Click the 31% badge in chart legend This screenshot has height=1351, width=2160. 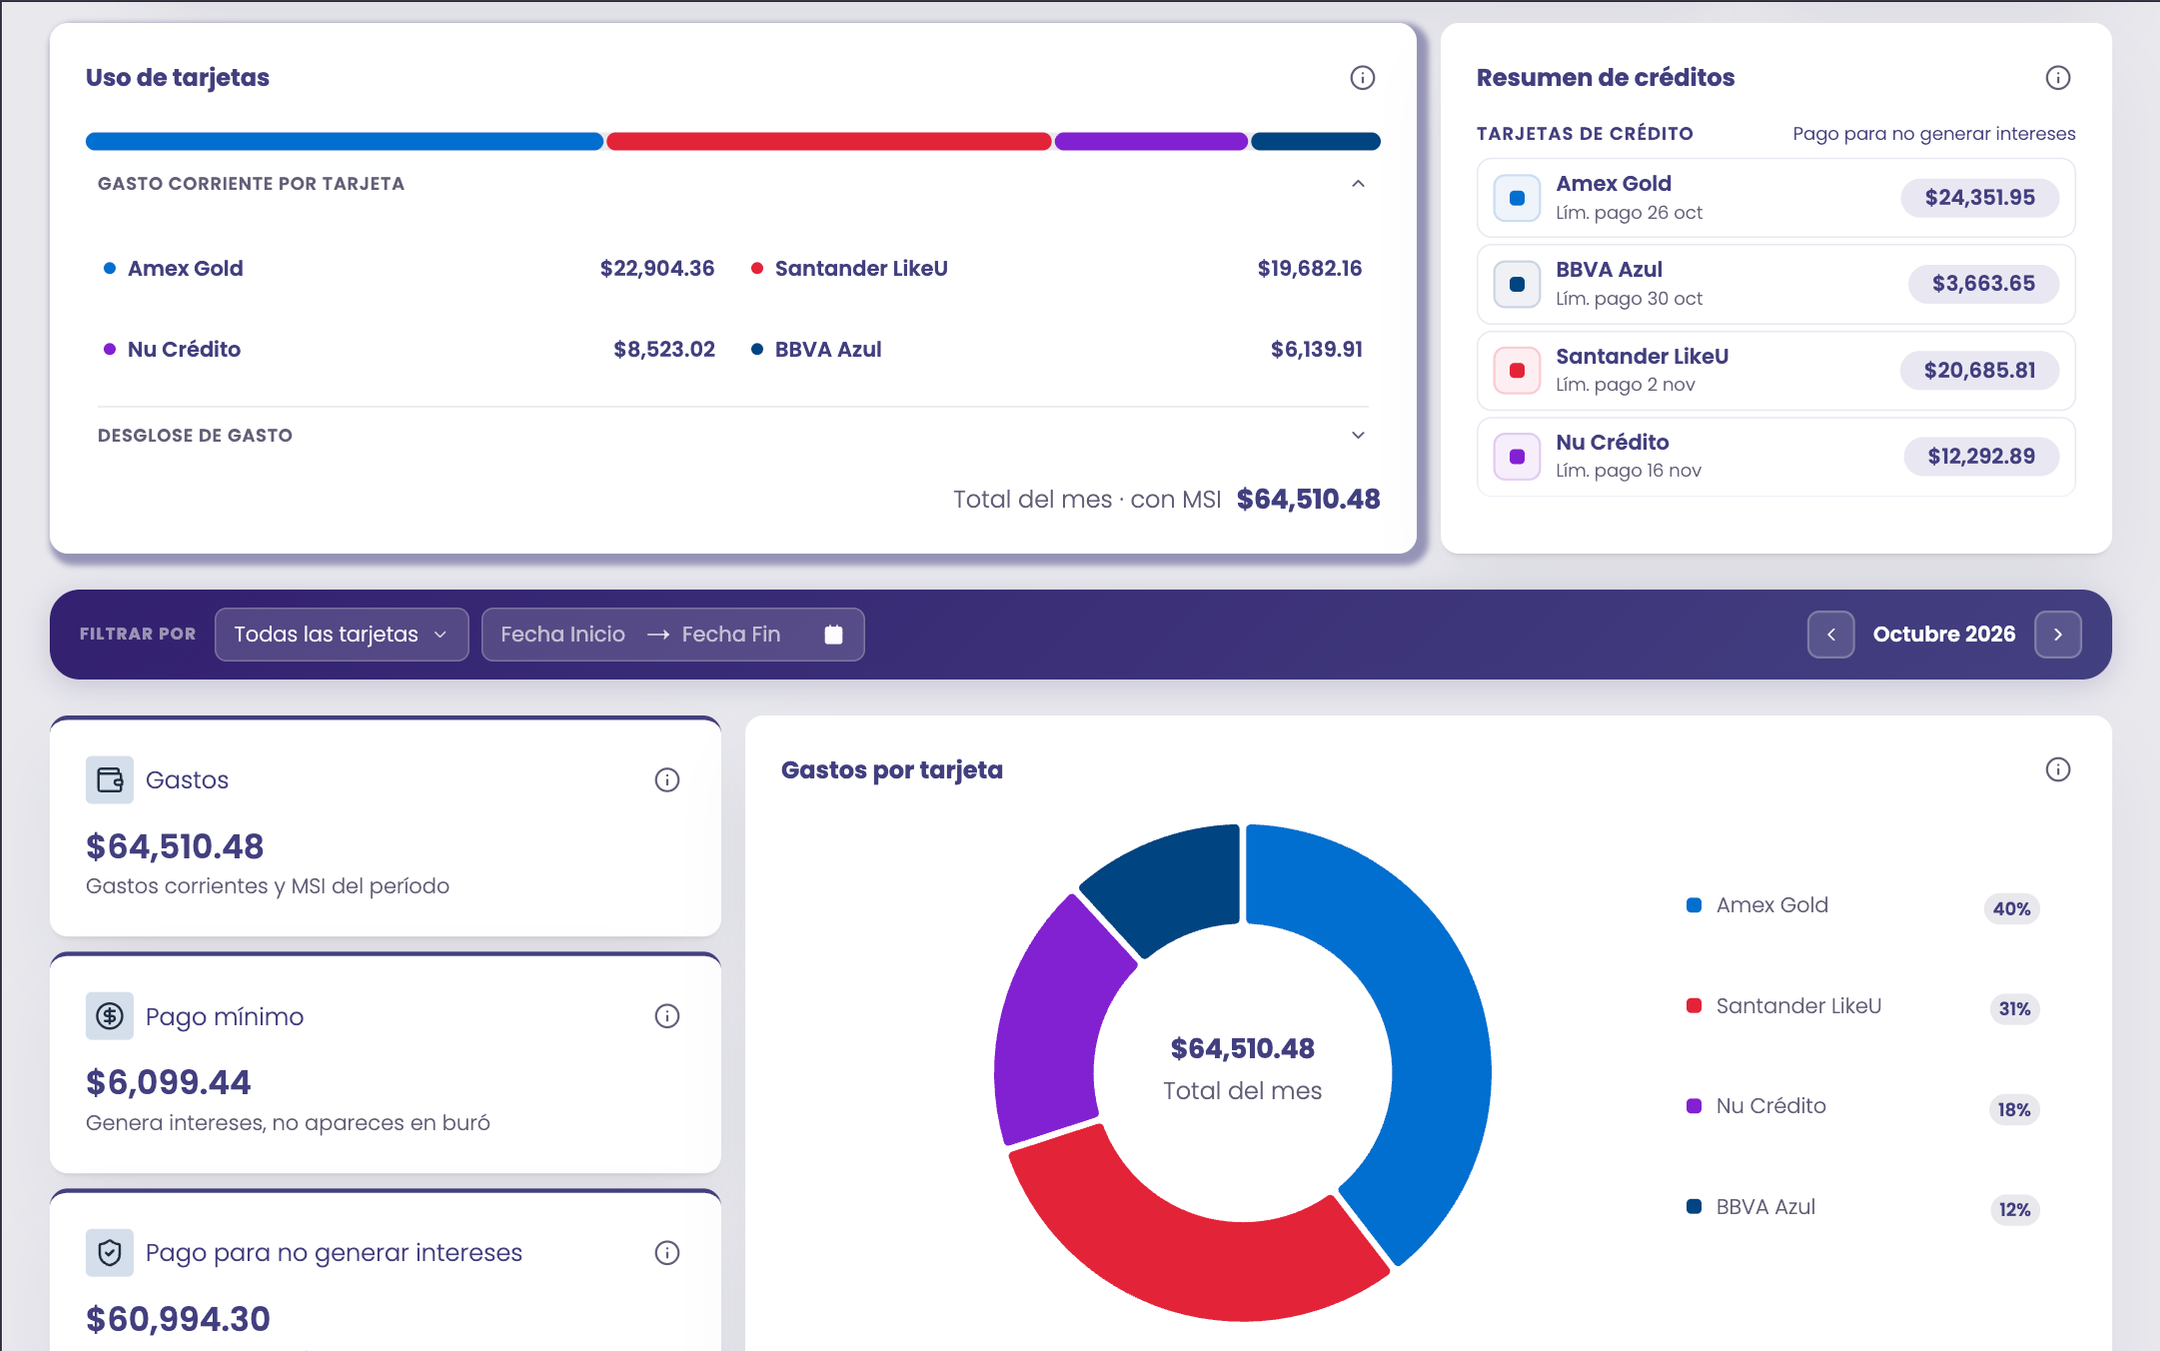coord(2014,1009)
